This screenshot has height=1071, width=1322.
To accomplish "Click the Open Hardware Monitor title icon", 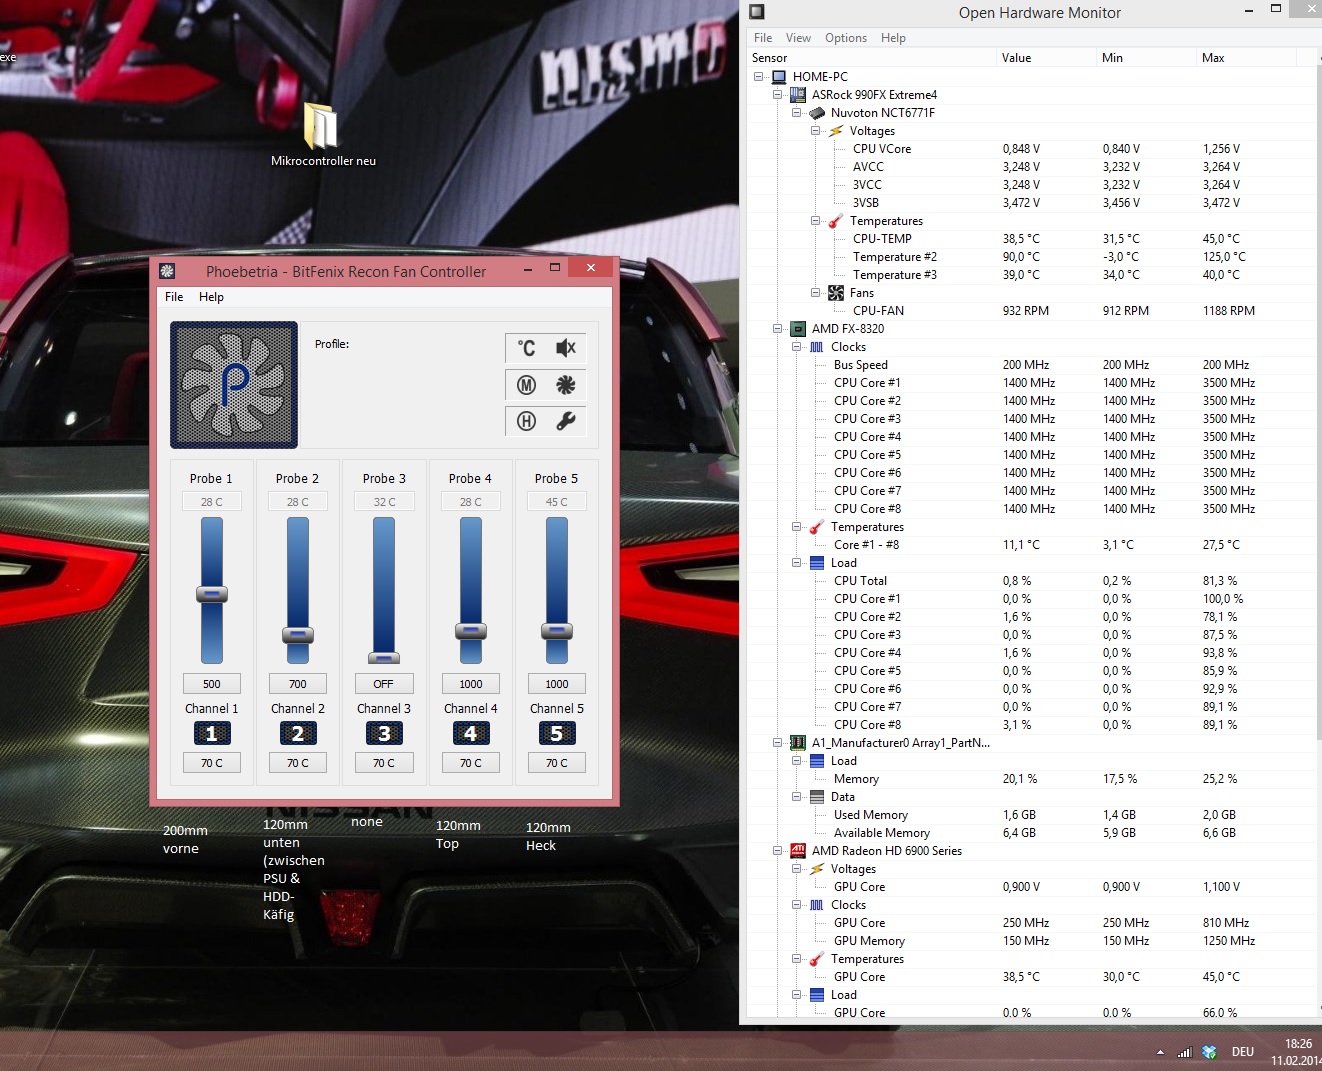I will (x=757, y=12).
